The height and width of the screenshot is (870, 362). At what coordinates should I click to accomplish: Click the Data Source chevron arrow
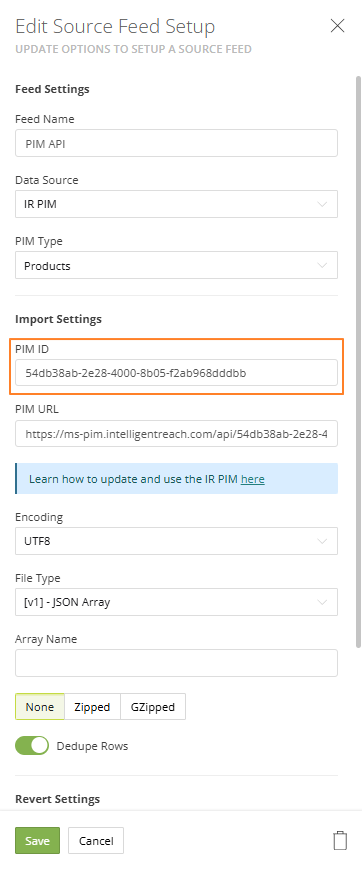pyautogui.click(x=322, y=204)
